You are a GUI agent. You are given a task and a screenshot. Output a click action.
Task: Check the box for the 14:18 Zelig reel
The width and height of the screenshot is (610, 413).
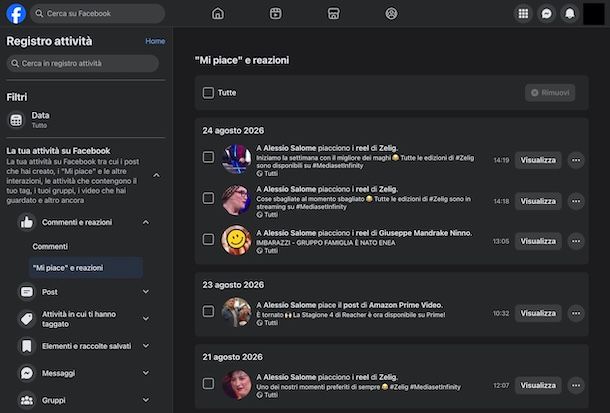pyautogui.click(x=208, y=198)
